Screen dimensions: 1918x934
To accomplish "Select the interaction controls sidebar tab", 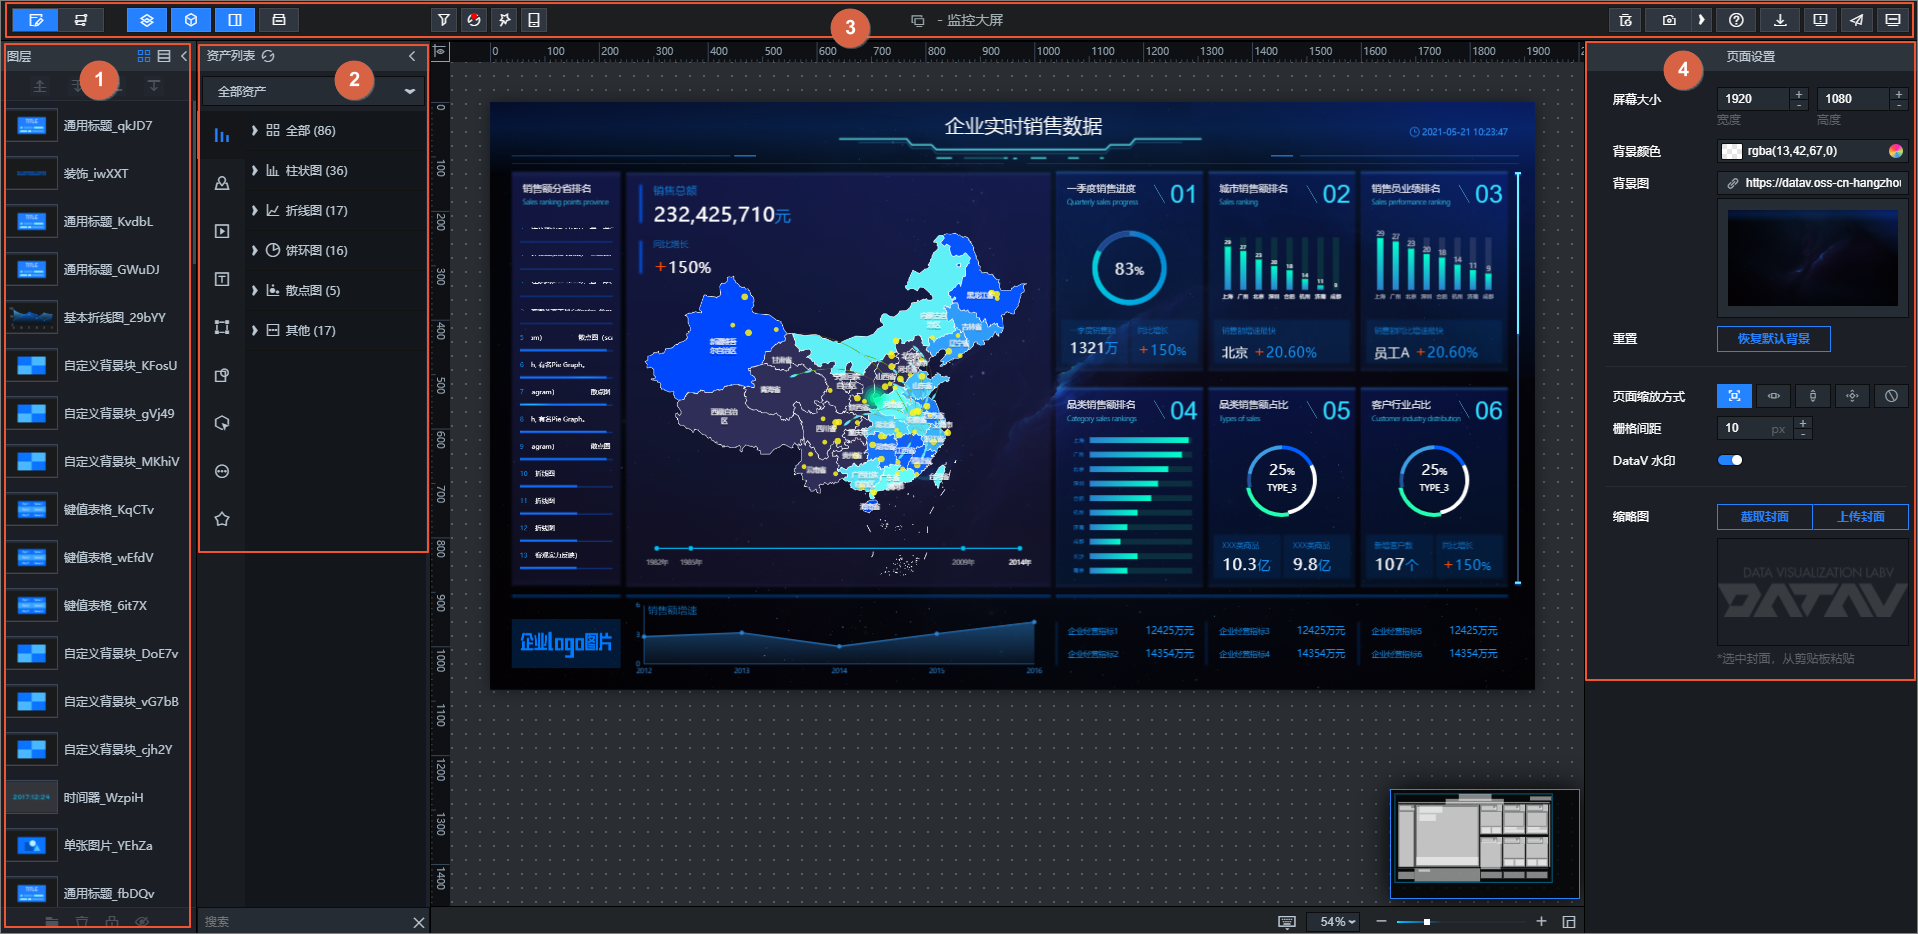I will pos(222,423).
